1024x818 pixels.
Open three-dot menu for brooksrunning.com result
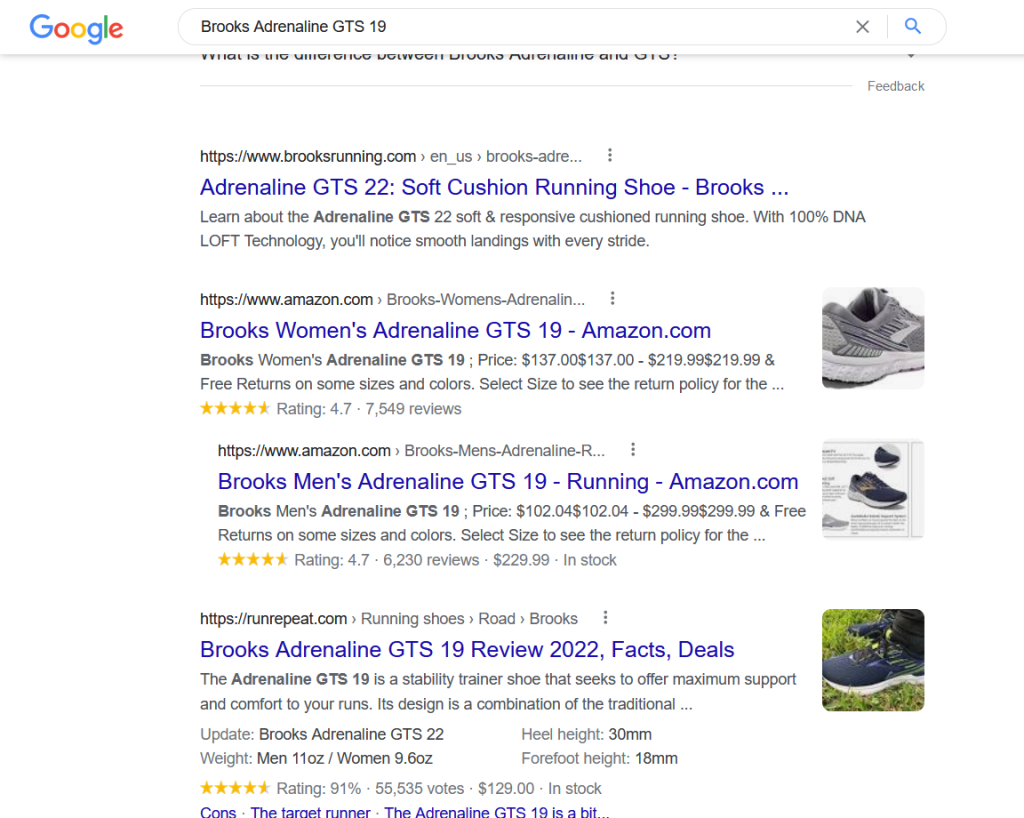tap(610, 156)
